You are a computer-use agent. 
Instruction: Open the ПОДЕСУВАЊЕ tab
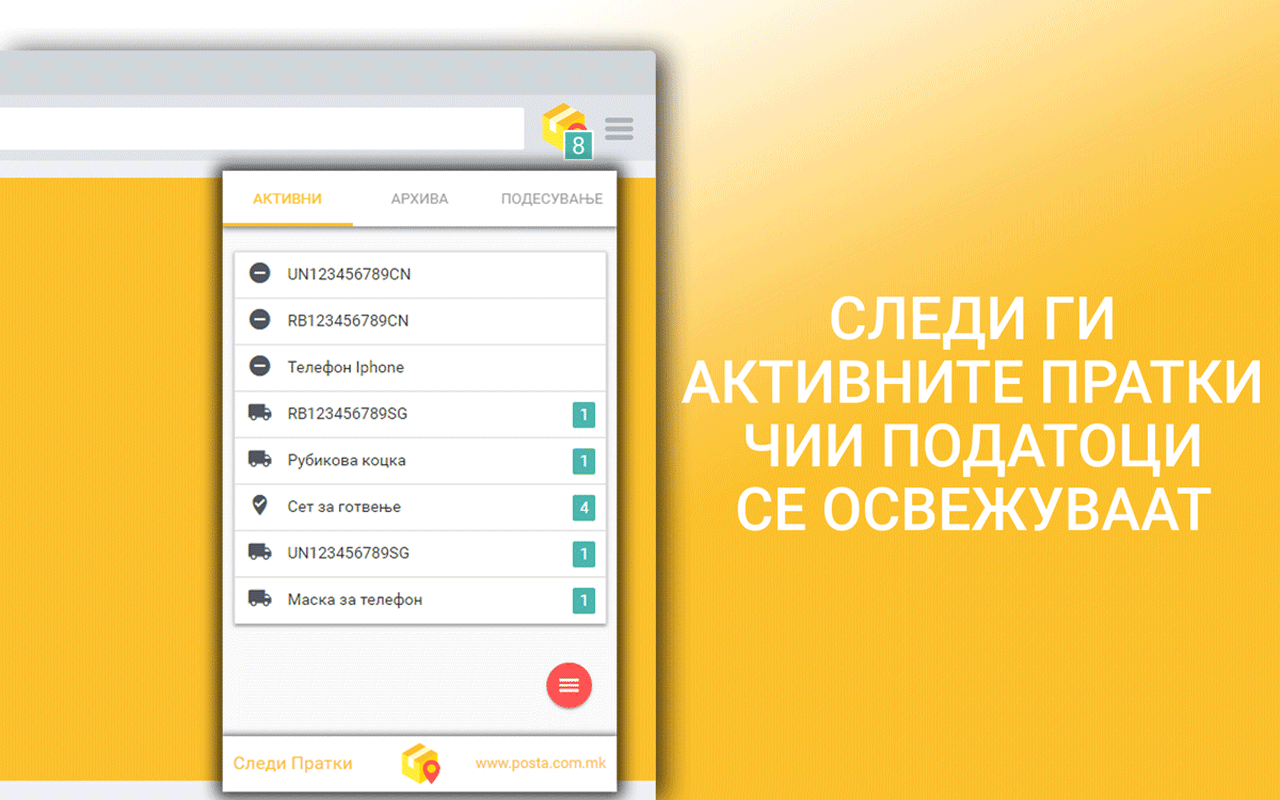coord(550,198)
